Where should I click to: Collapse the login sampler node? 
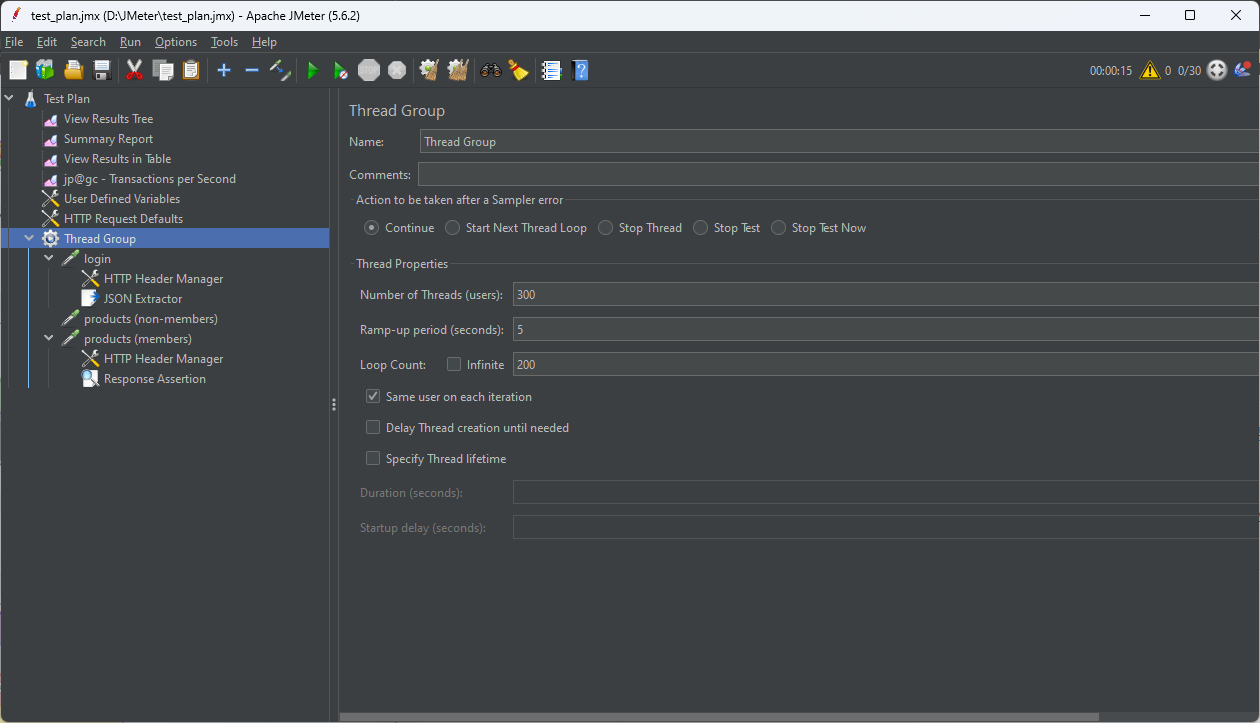pos(49,258)
